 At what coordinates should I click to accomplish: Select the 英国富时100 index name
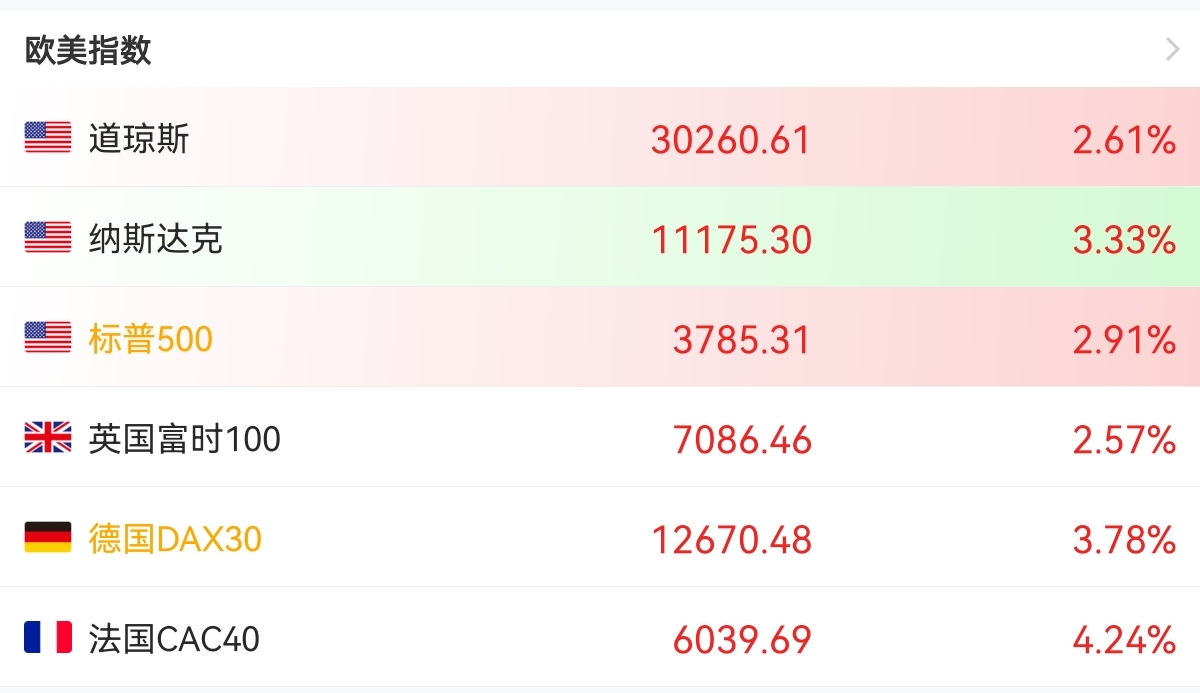pyautogui.click(x=184, y=439)
